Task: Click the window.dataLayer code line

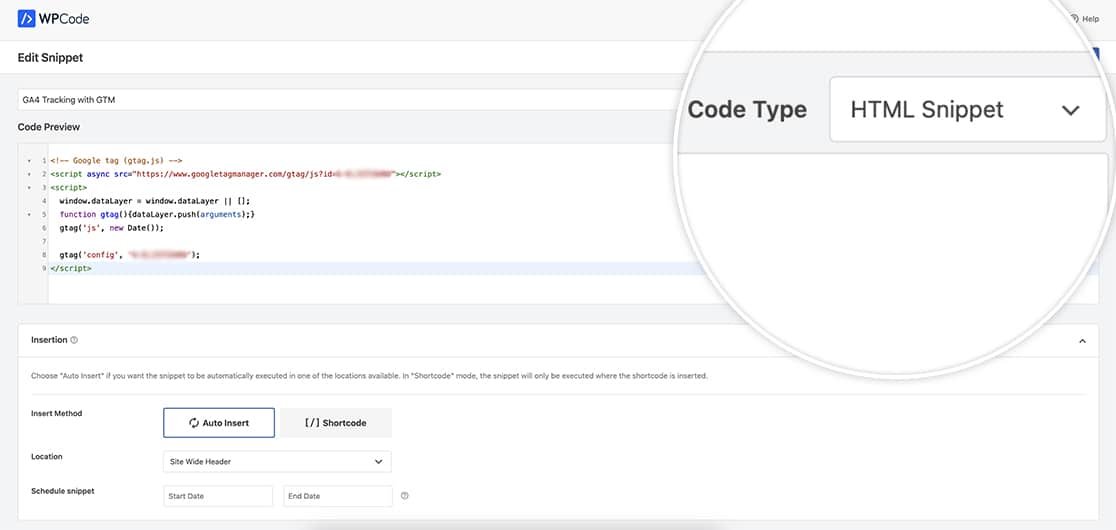Action: point(154,201)
